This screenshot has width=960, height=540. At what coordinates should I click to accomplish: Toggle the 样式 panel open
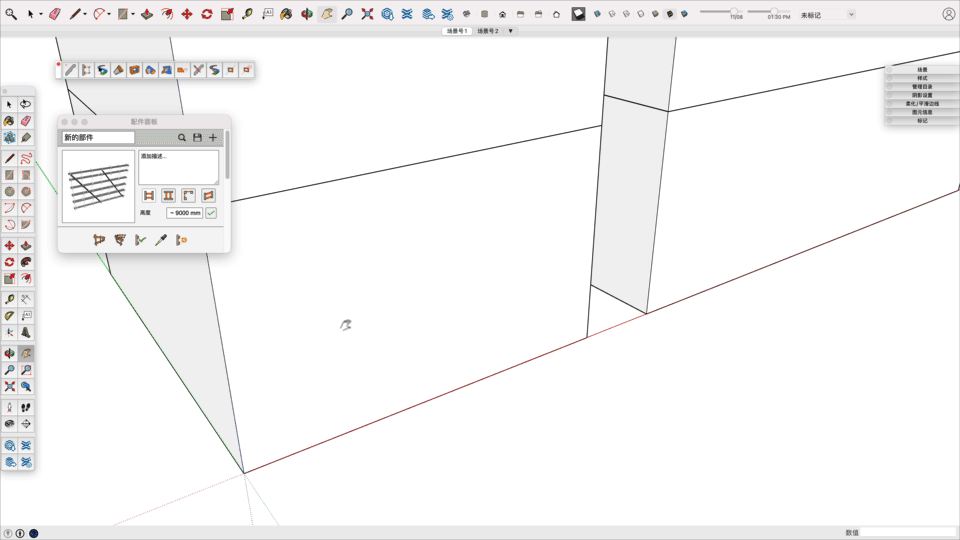(x=921, y=78)
